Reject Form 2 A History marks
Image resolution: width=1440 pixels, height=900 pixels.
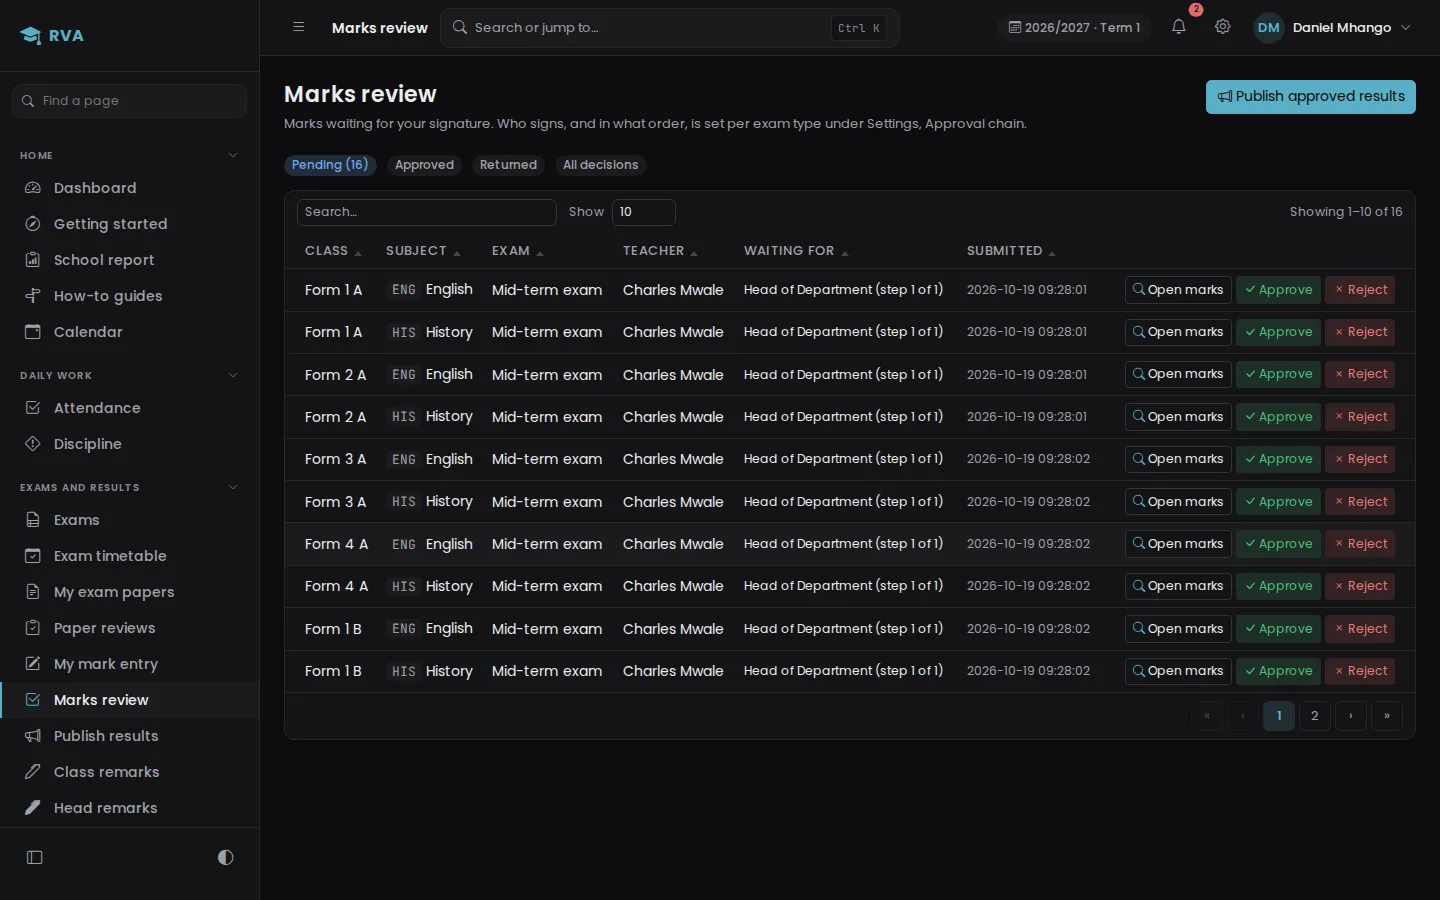[x=1361, y=417]
